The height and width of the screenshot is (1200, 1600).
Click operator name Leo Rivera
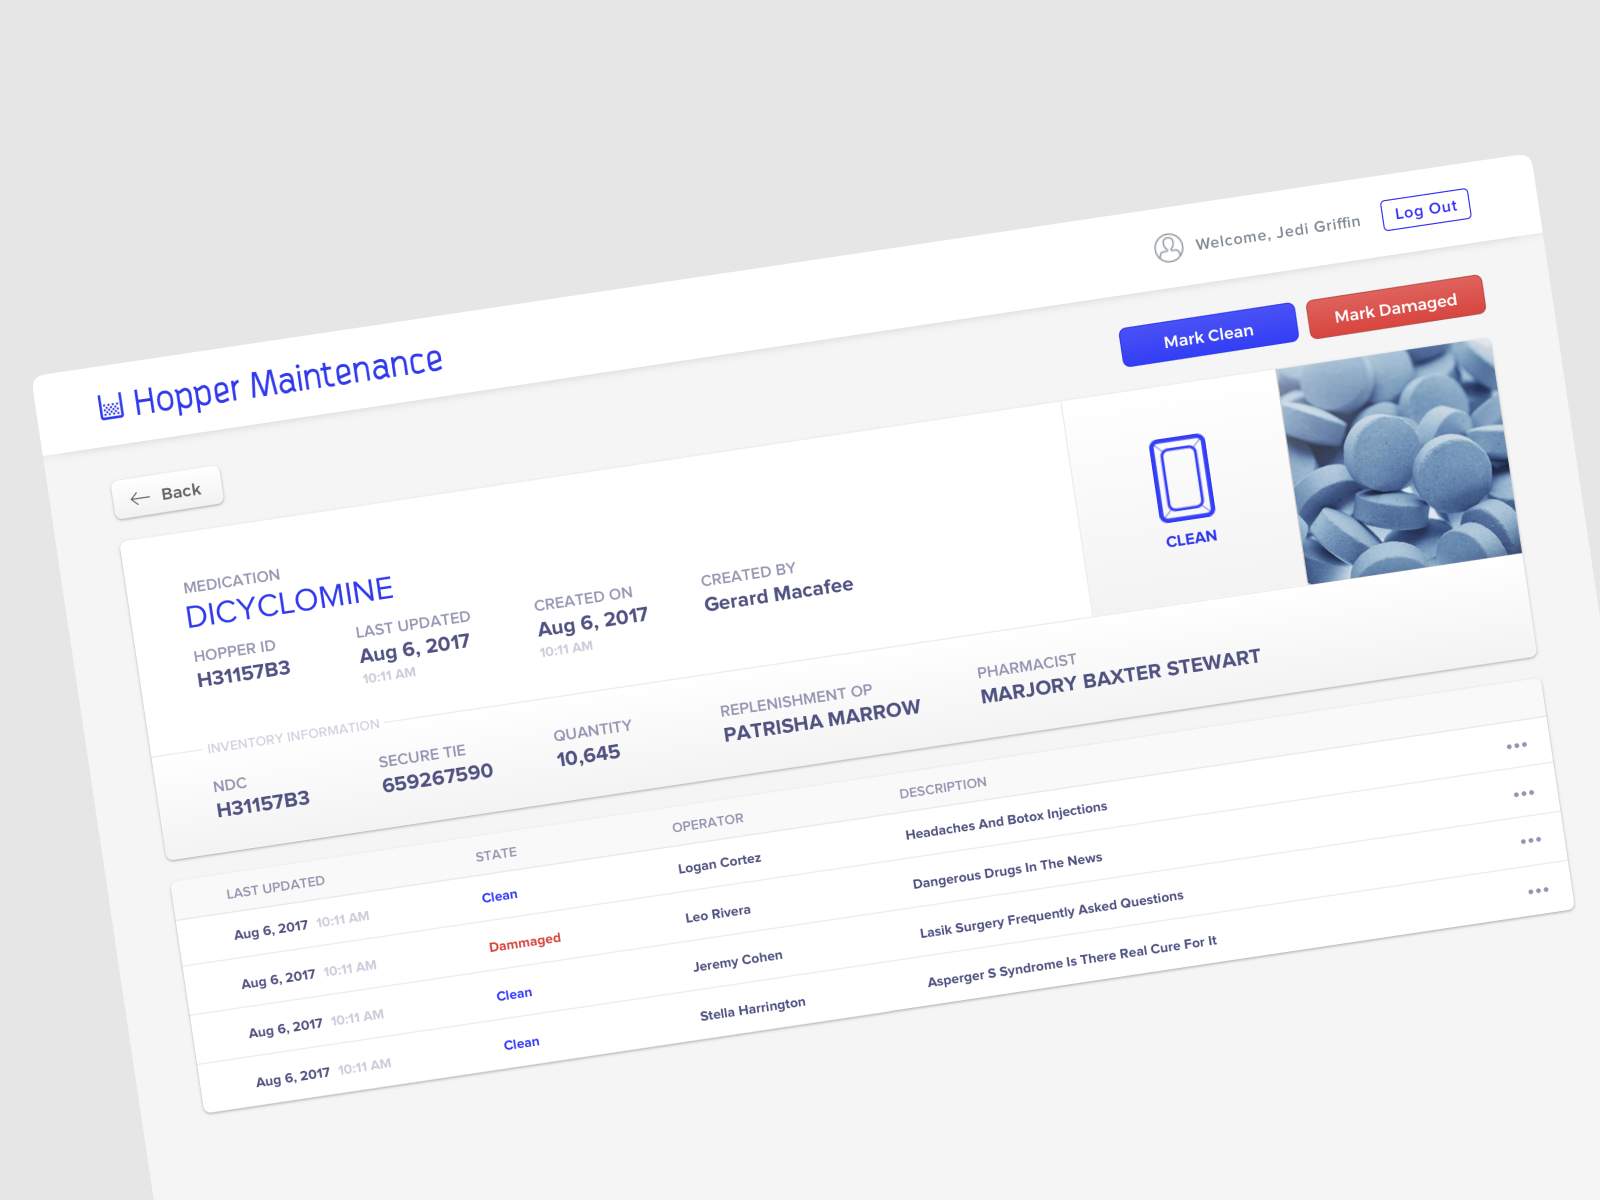point(717,914)
